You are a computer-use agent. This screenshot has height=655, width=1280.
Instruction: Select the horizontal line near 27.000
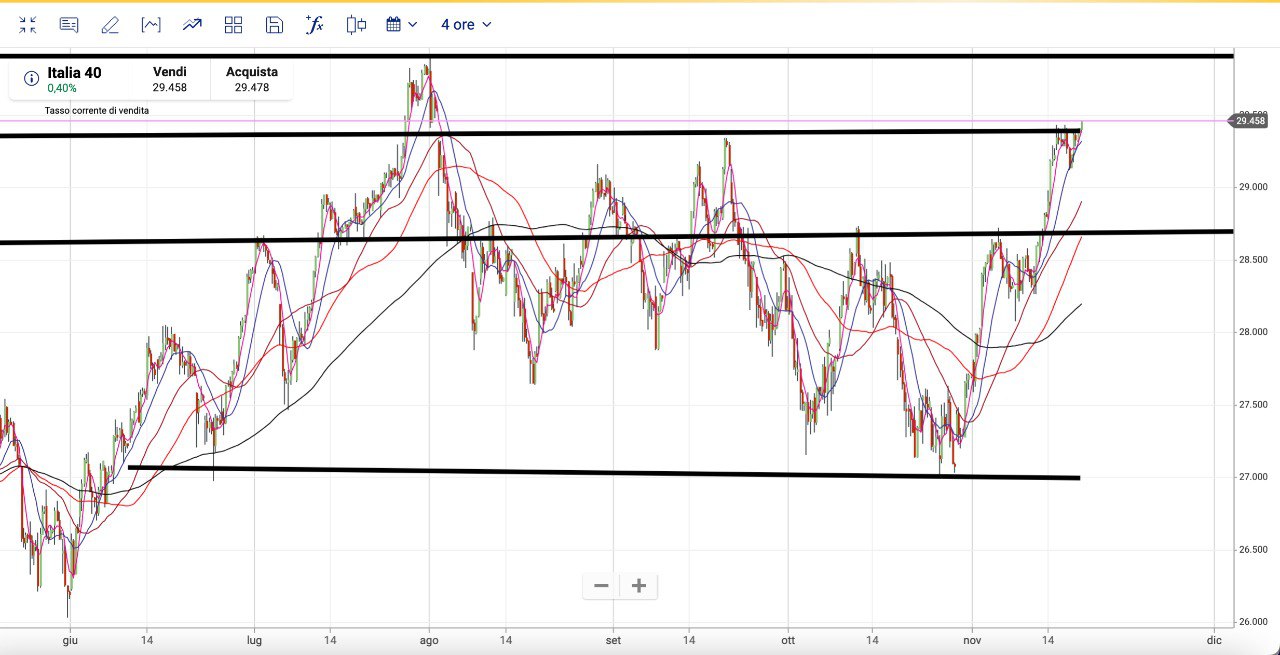coord(600,472)
